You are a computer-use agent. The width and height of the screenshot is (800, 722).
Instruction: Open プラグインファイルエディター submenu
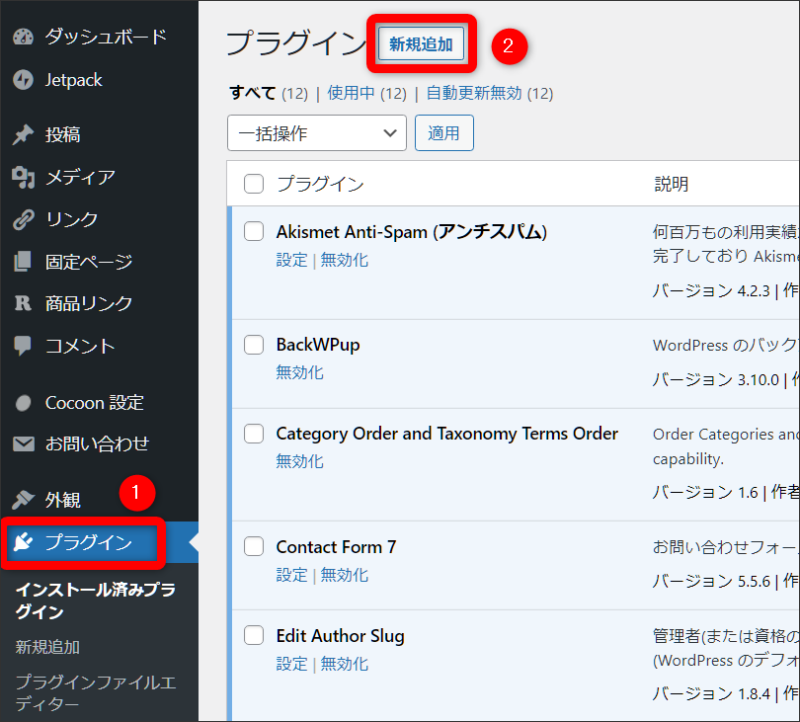click(95, 692)
